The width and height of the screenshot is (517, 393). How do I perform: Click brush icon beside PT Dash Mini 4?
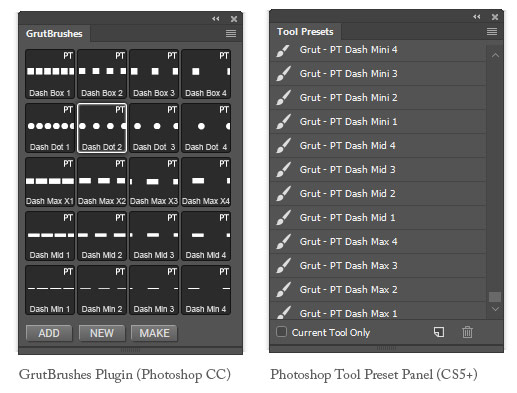[x=283, y=50]
